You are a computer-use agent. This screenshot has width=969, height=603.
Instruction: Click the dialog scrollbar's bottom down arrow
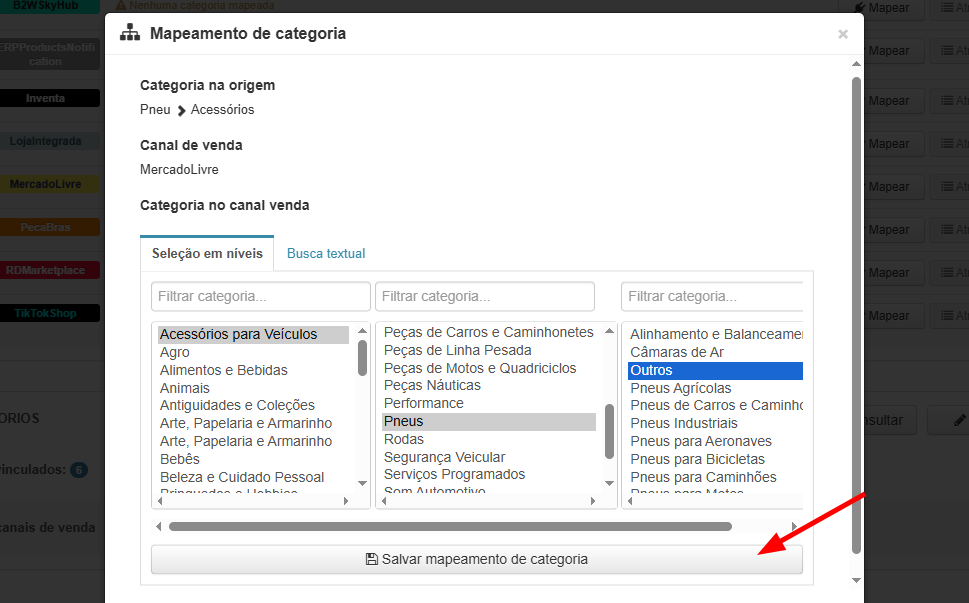click(x=856, y=580)
